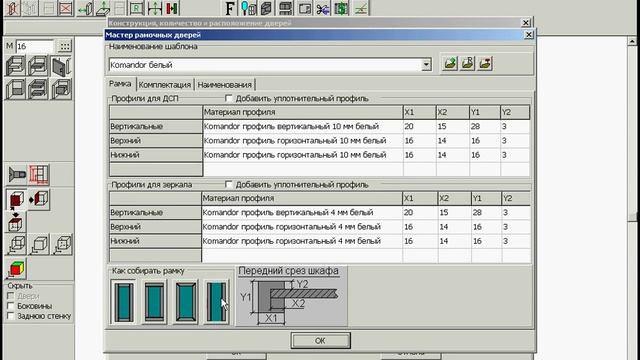Click X2 value 15 in ДСП vertical row
Viewport: 640px width, 360px height.
452,127
